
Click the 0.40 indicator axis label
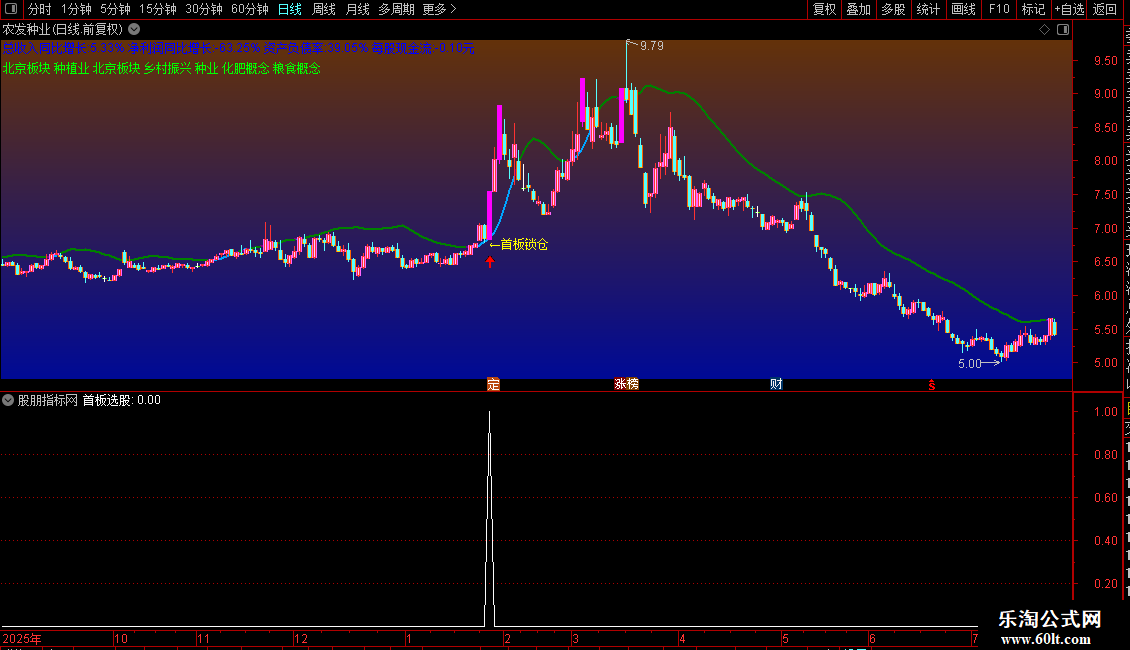[x=1105, y=540]
